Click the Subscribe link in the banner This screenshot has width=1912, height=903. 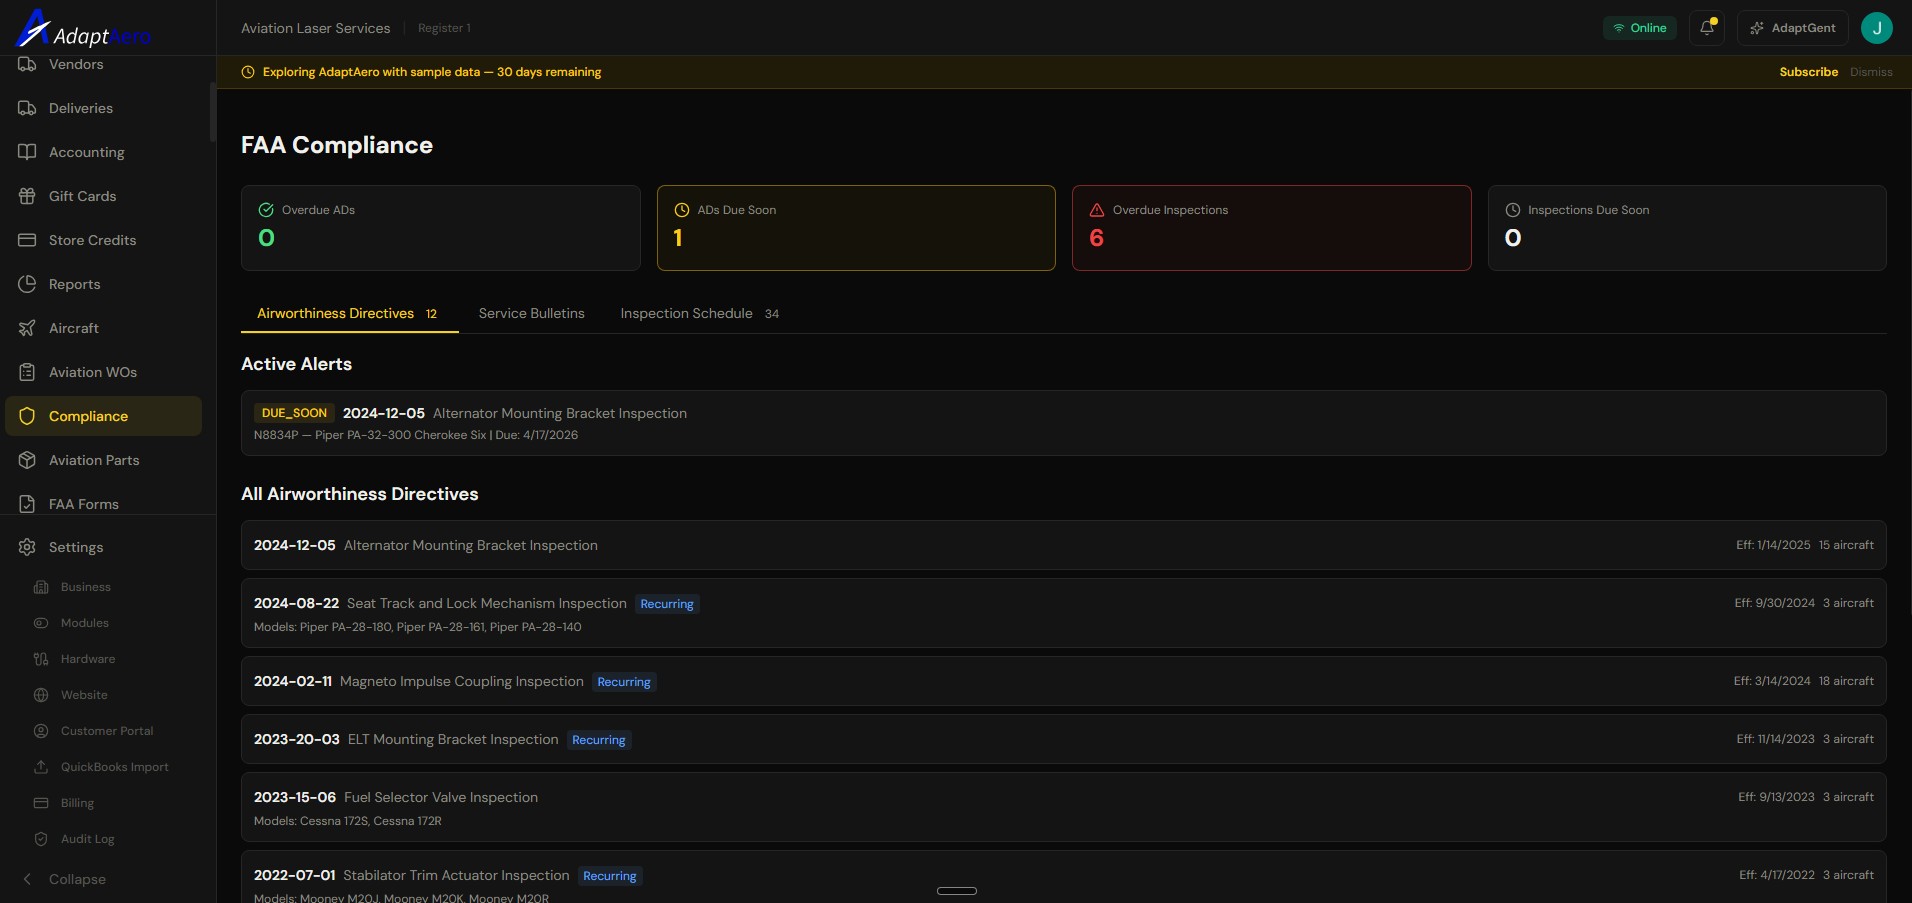click(1807, 72)
